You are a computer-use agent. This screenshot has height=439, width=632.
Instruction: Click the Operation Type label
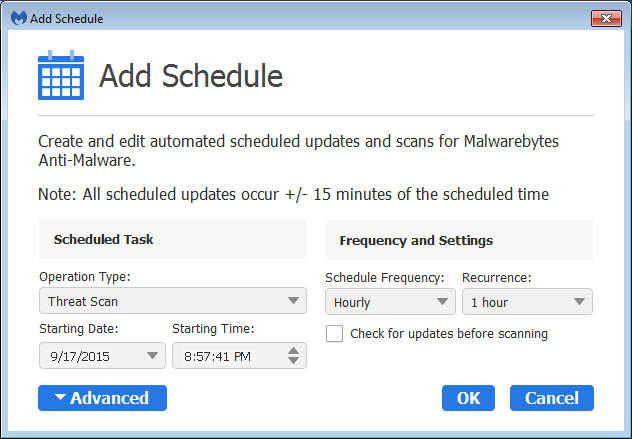(85, 277)
